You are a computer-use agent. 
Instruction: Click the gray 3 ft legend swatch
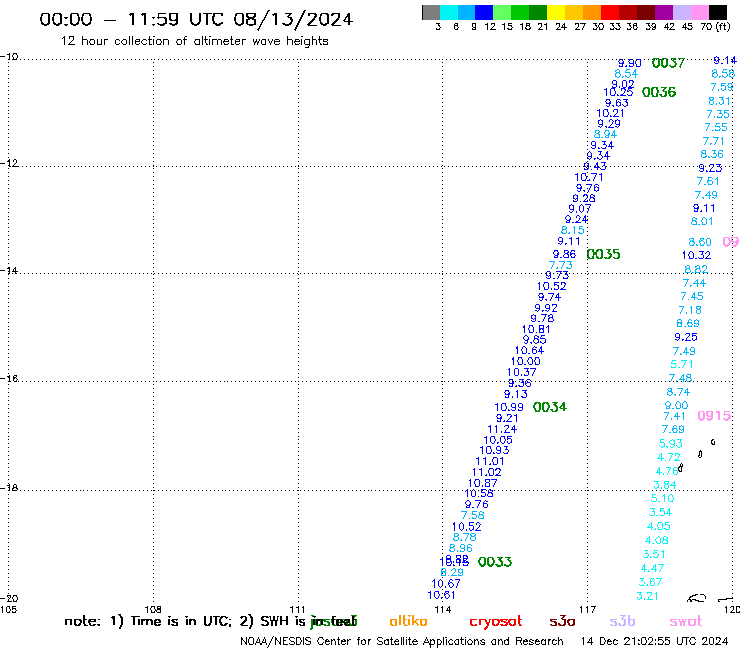(431, 12)
